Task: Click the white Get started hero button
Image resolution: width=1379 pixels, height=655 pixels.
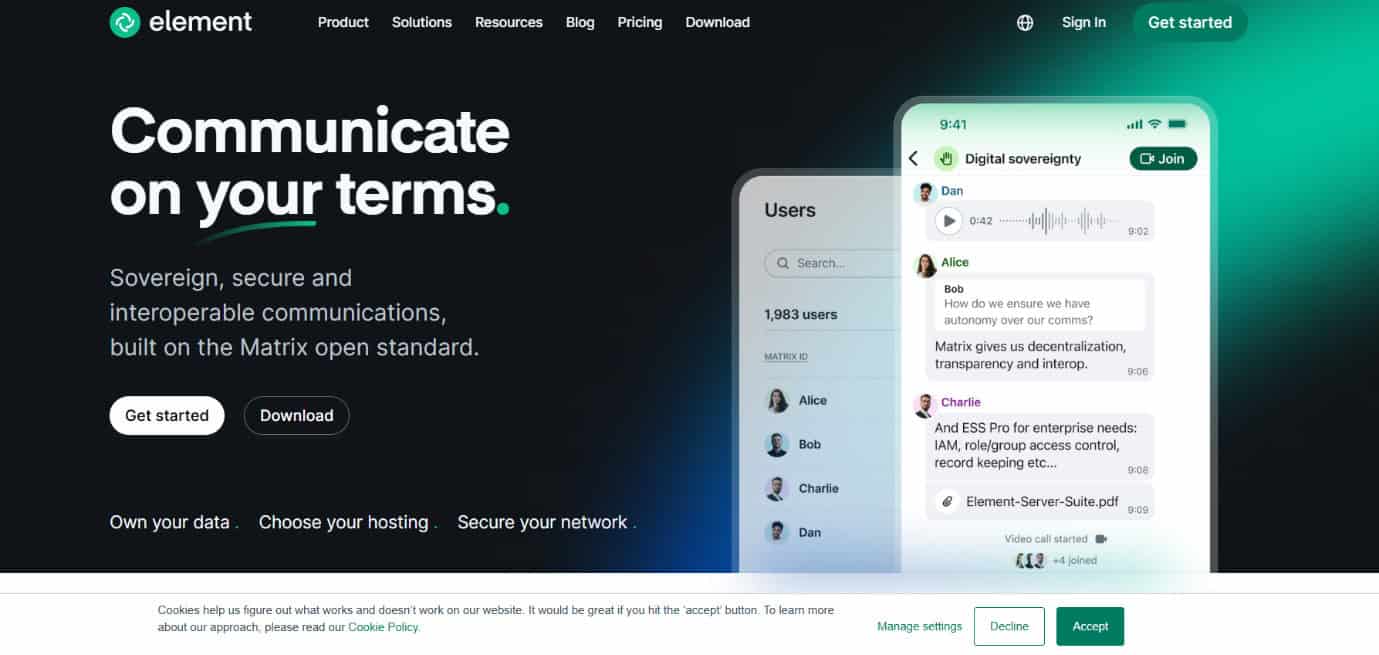Action: click(167, 416)
